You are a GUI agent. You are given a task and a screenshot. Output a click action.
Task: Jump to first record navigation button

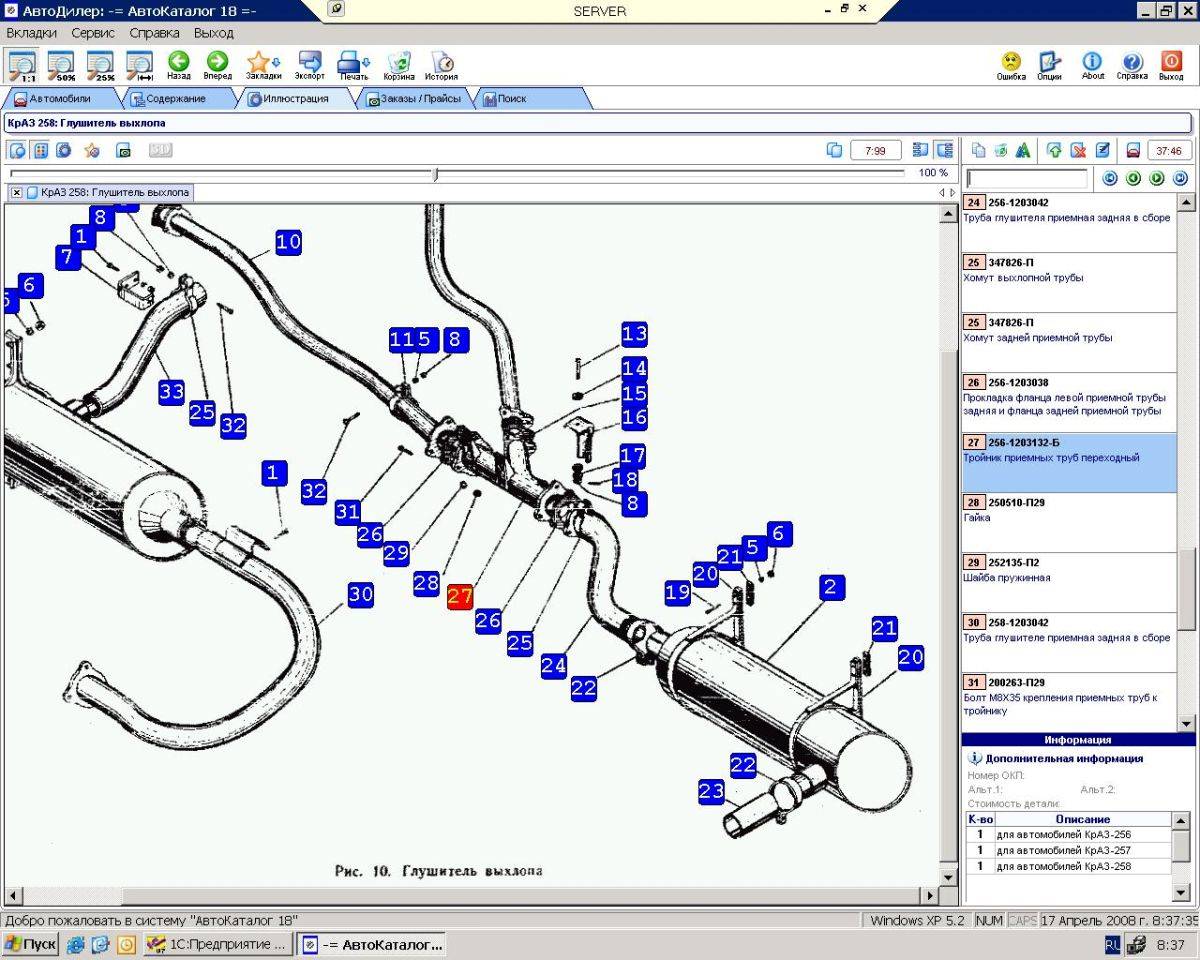(1109, 178)
